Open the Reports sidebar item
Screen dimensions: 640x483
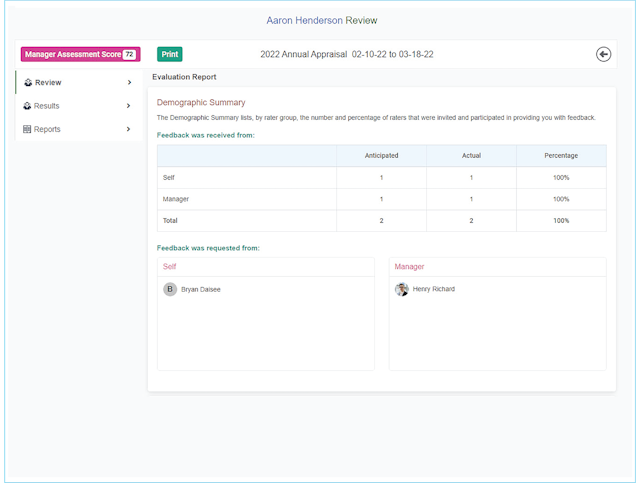79,129
